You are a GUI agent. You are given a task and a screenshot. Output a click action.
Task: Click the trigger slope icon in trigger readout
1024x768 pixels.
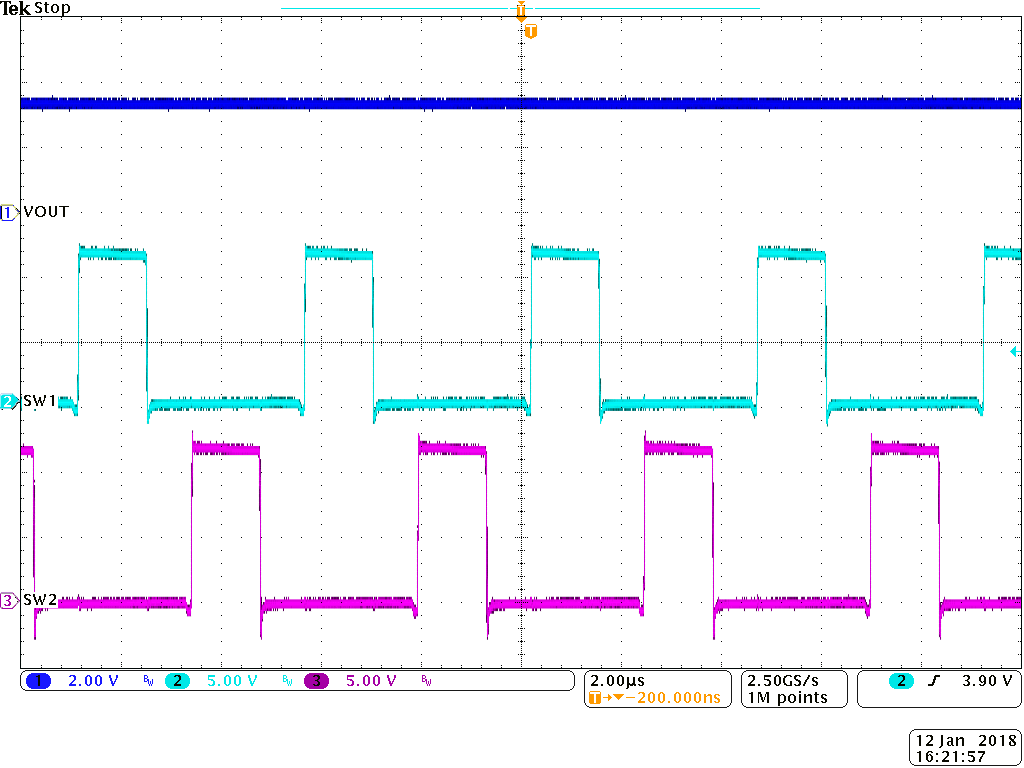tap(933, 681)
